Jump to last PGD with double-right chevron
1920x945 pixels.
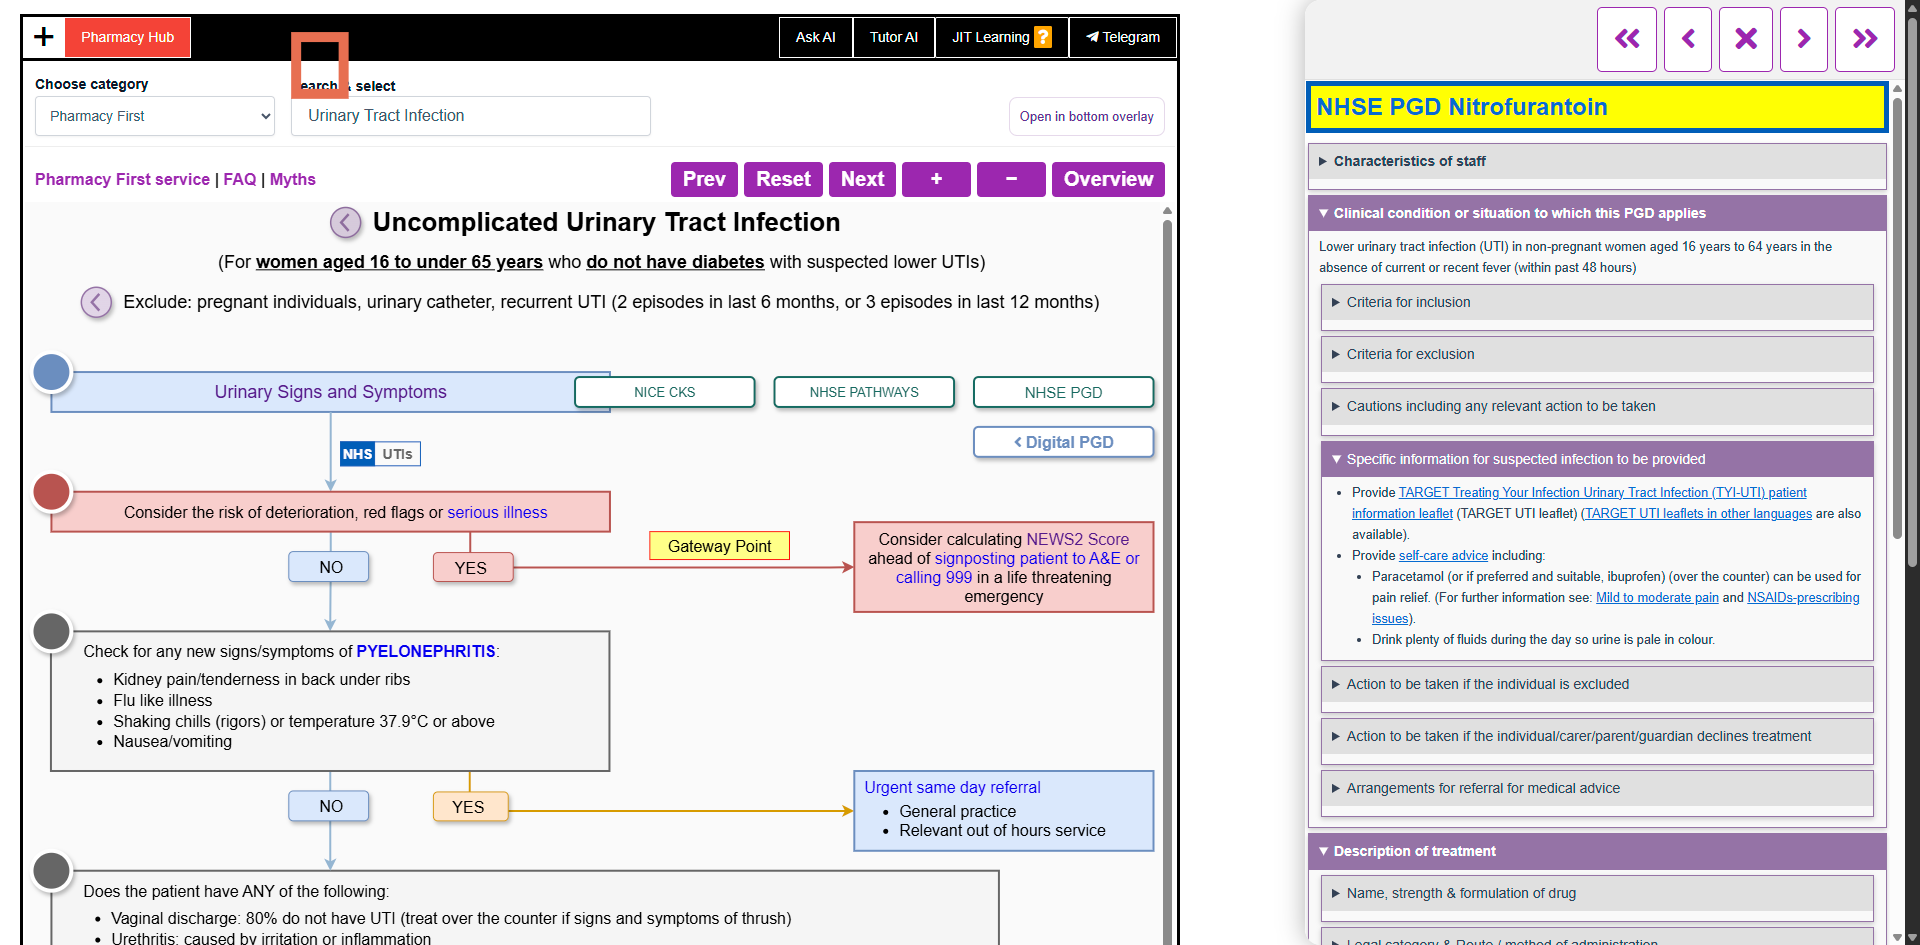click(x=1864, y=39)
